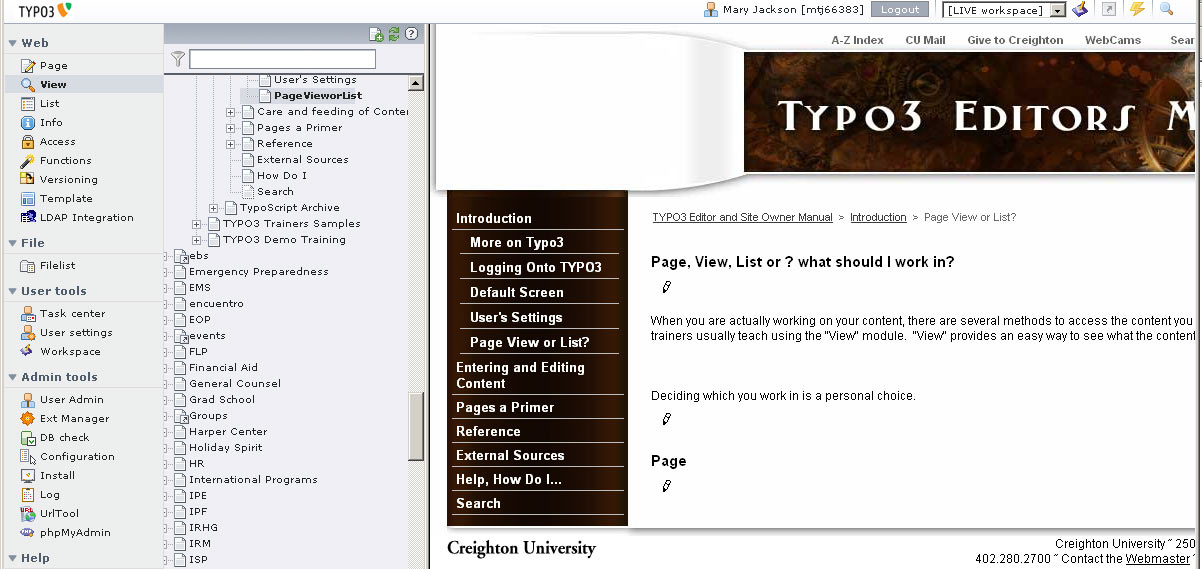Click the page tree filter input field
This screenshot has height=569, width=1202.
coord(282,59)
